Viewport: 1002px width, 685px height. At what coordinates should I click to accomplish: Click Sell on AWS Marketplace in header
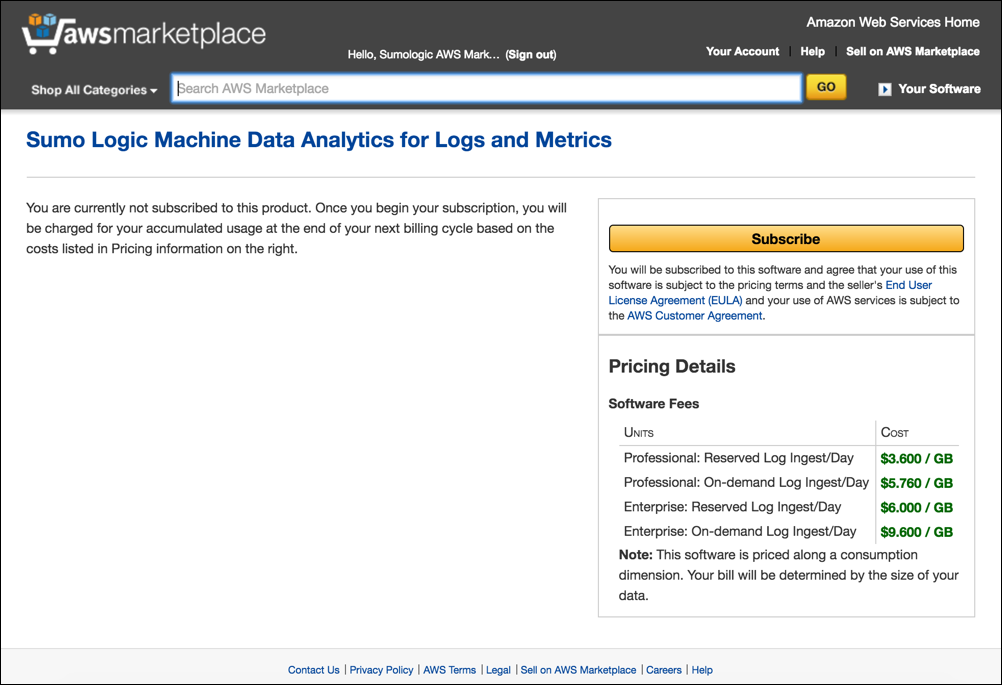point(912,51)
